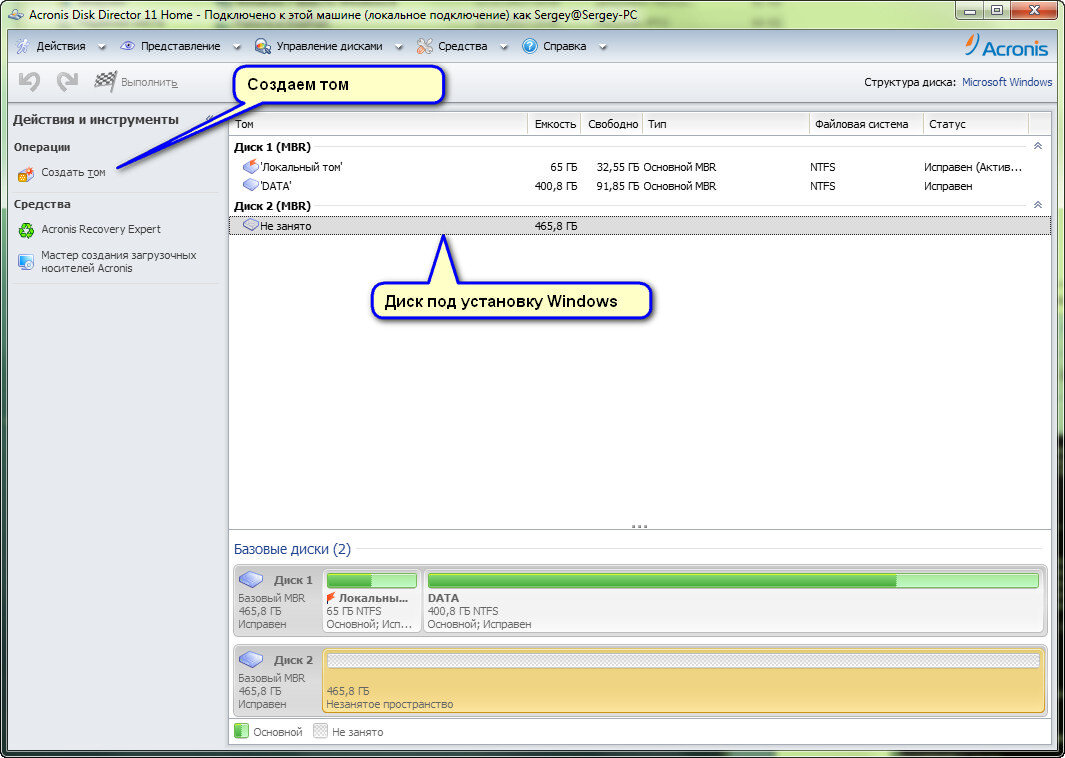Image resolution: width=1065 pixels, height=758 pixels.
Task: Open the Представление menu
Action: pyautogui.click(x=181, y=46)
